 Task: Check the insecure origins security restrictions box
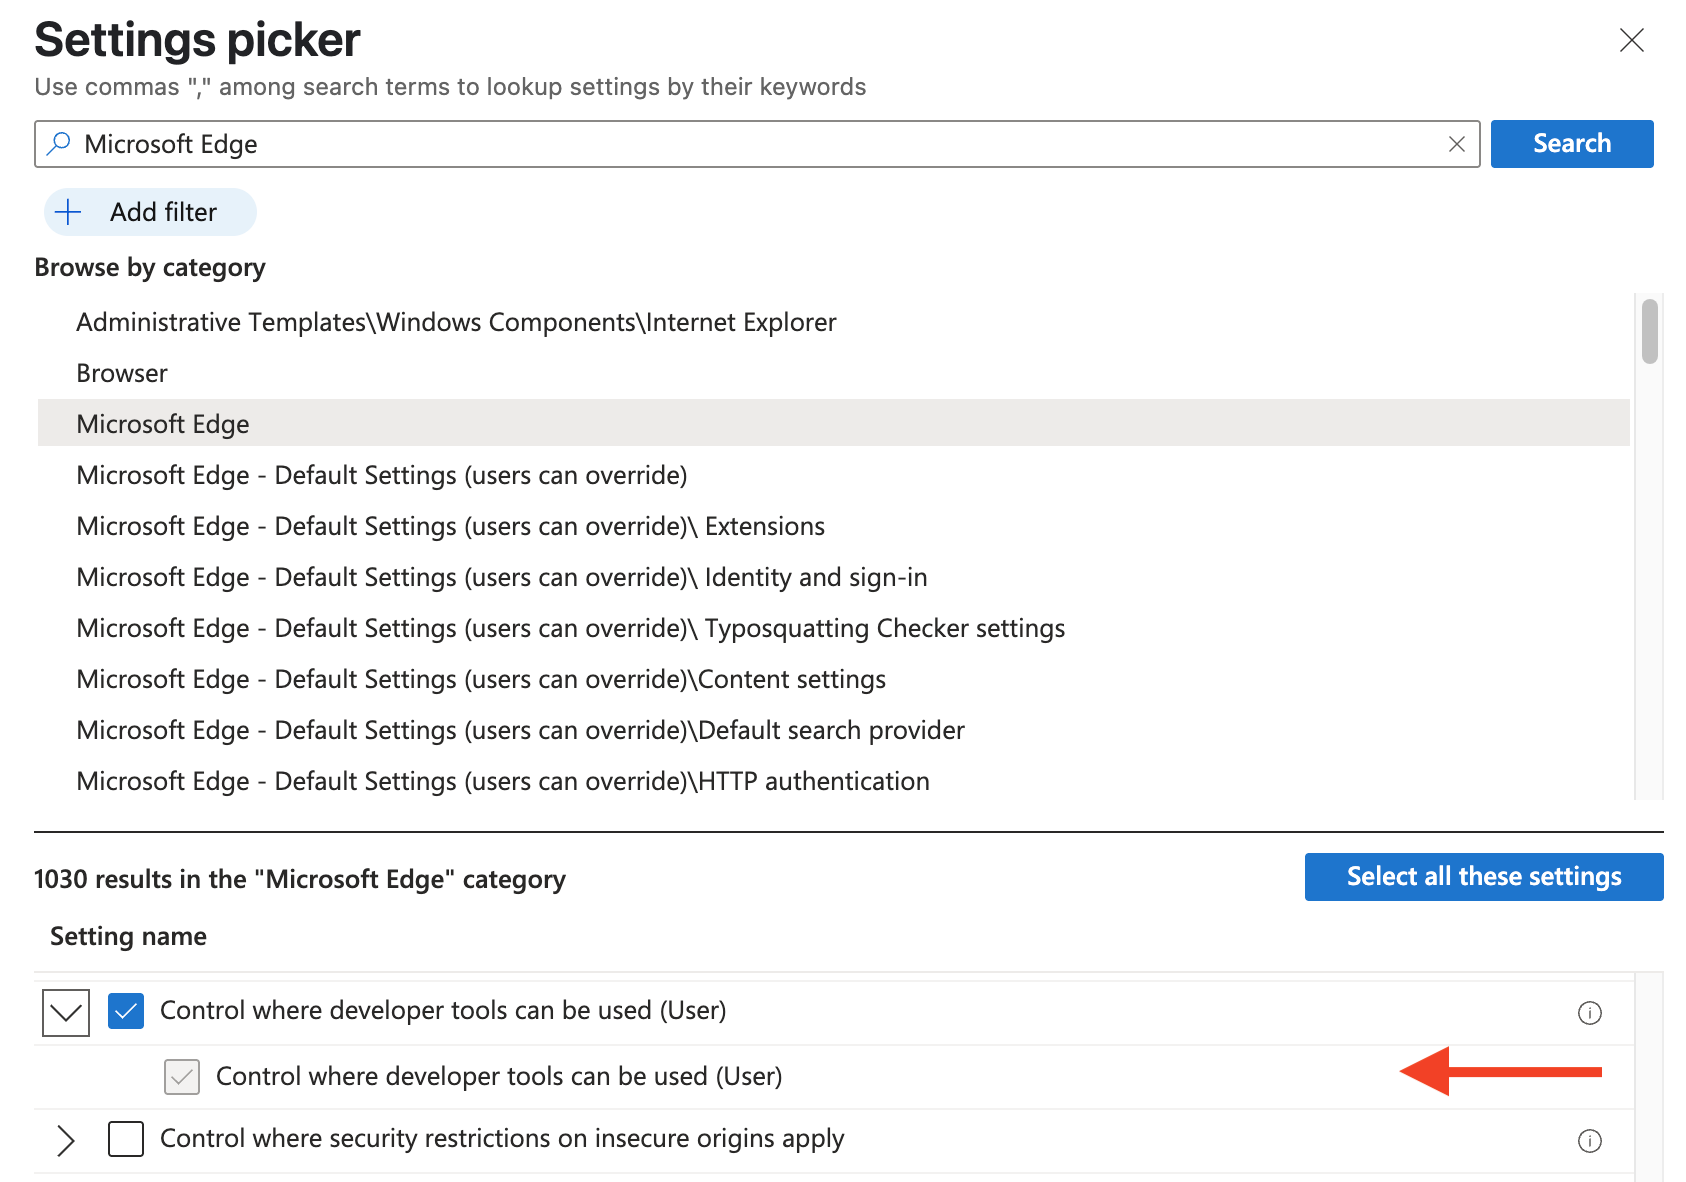(126, 1139)
